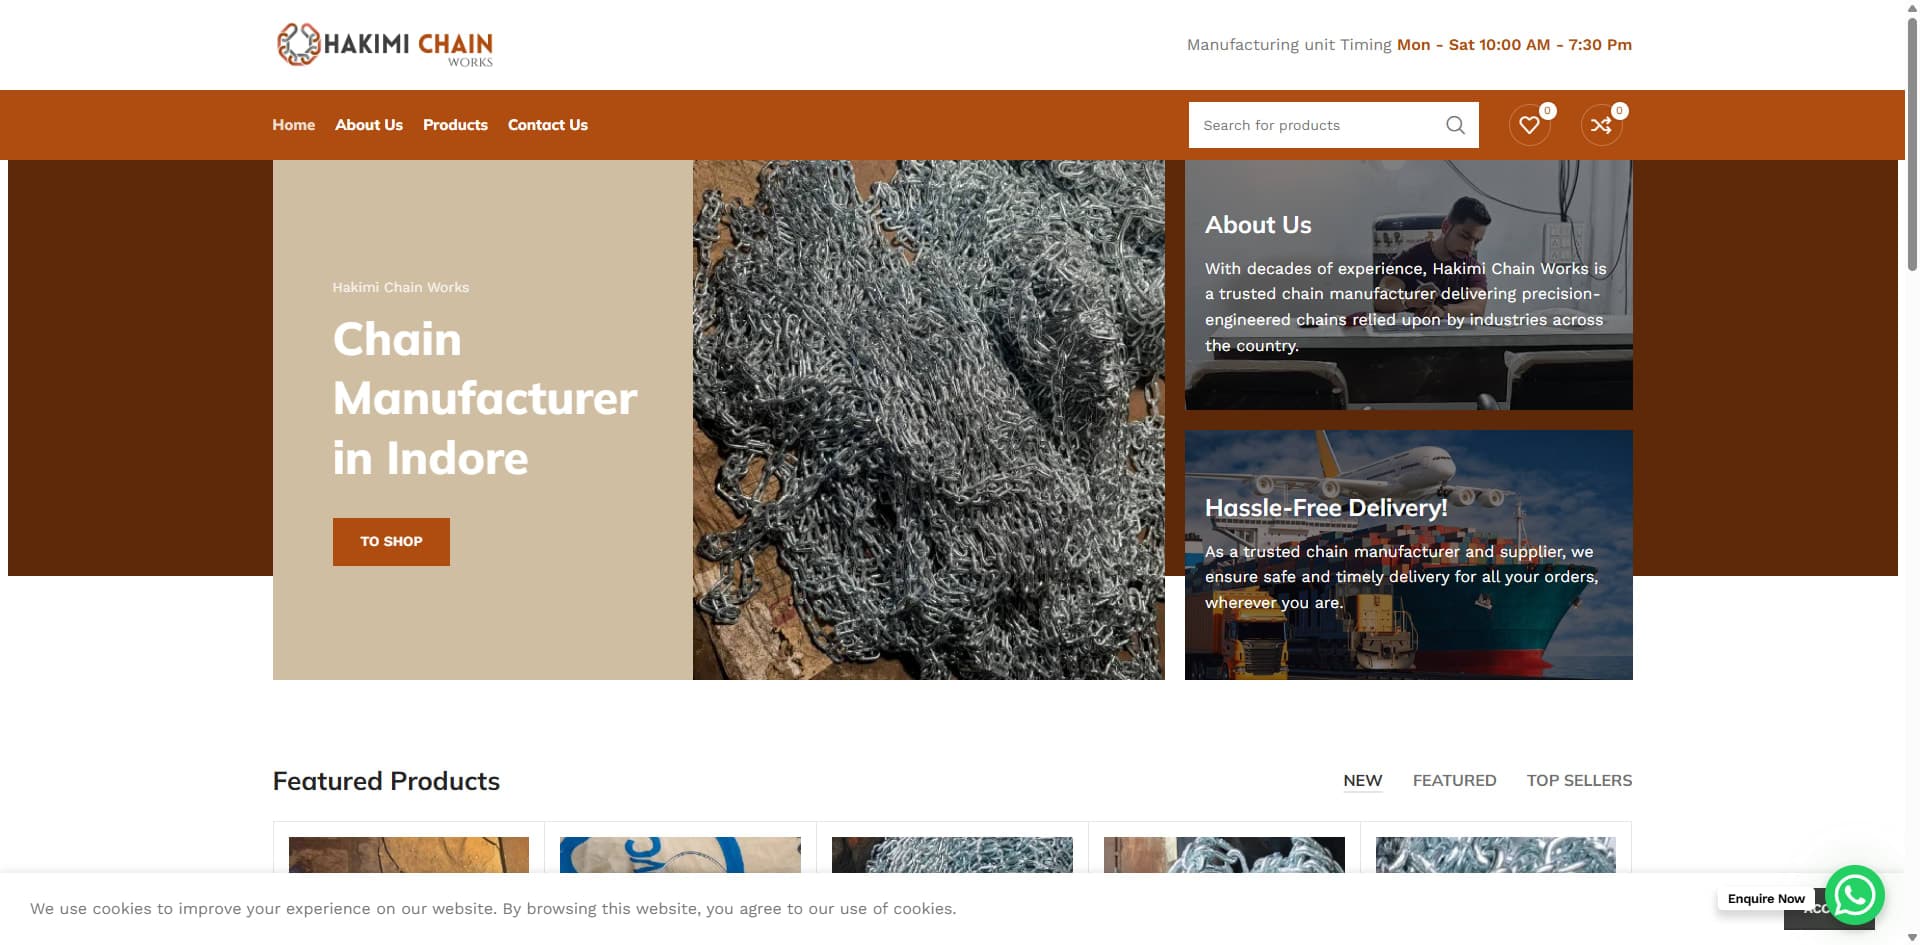
Task: Open fourth featured product thumbnail
Action: pos(1224,855)
